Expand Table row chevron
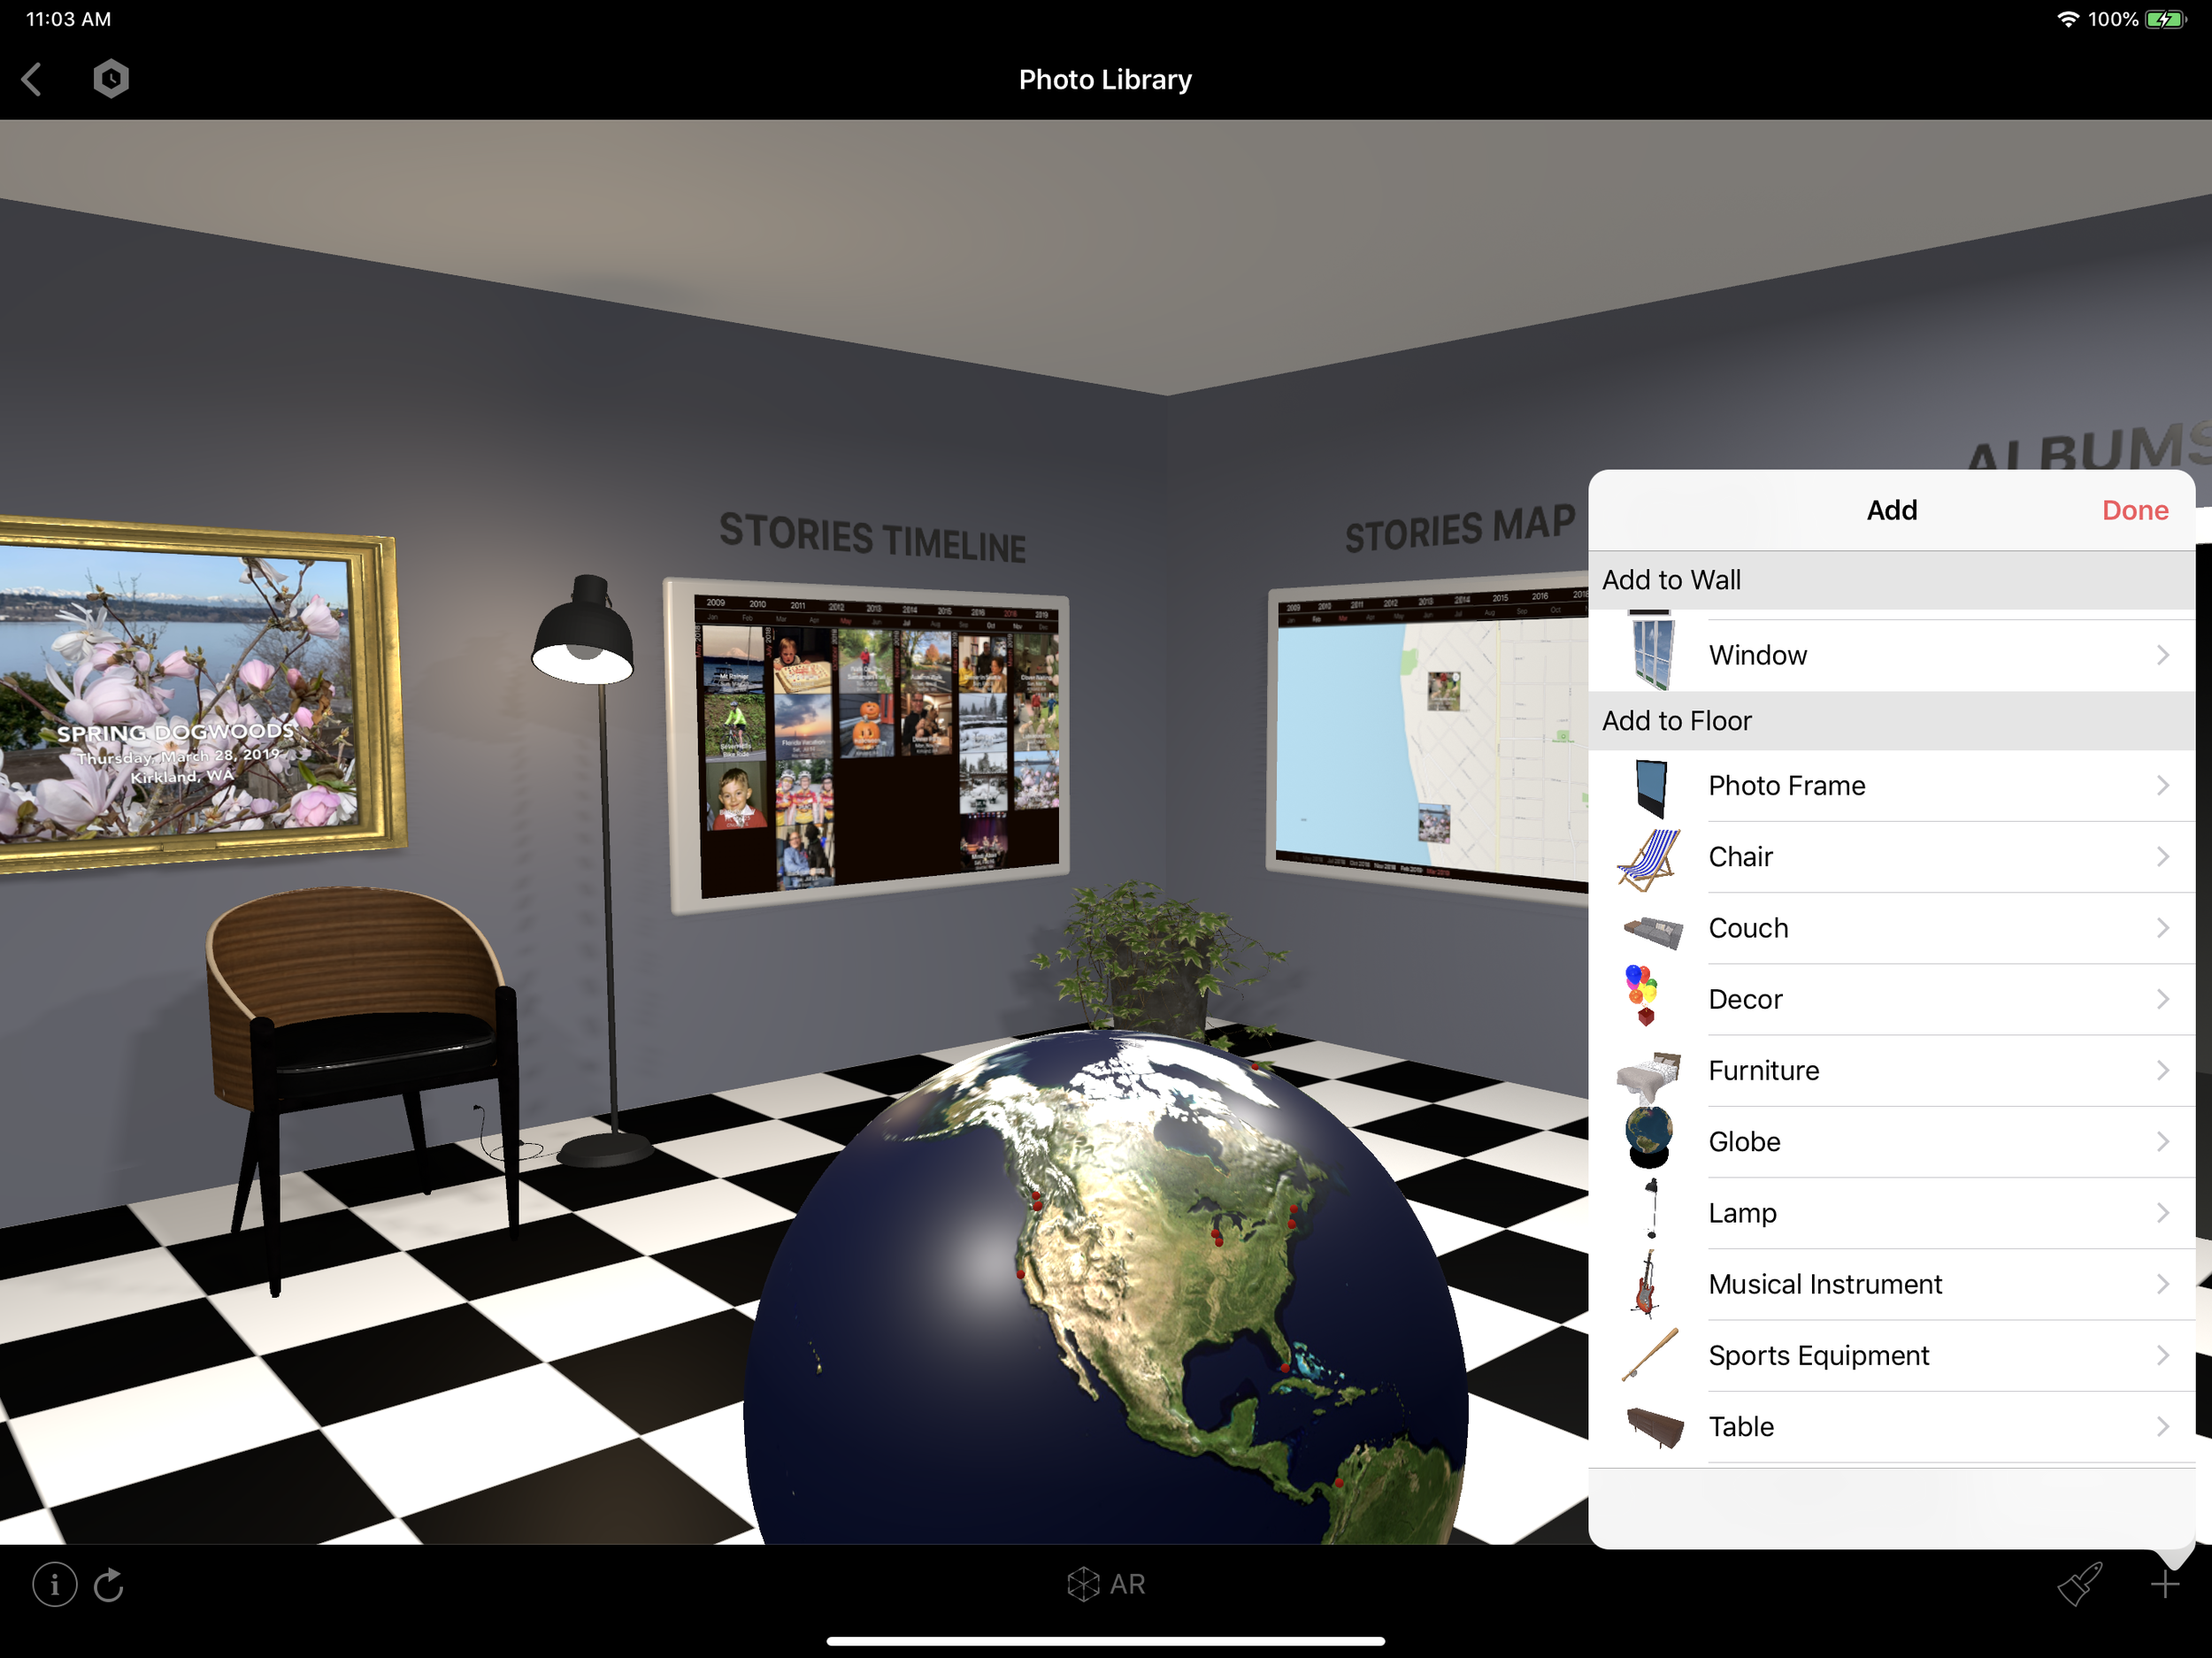The image size is (2212, 1658). (2162, 1426)
